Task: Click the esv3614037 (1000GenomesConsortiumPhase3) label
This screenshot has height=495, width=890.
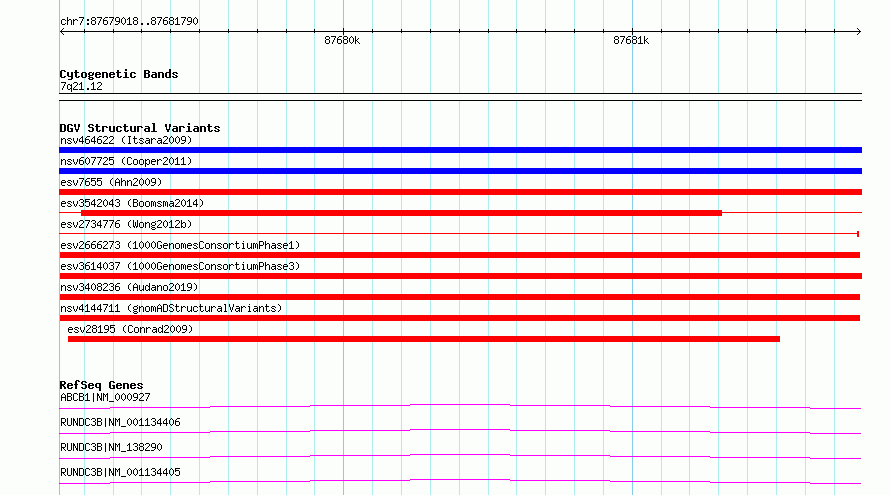Action: [x=180, y=266]
